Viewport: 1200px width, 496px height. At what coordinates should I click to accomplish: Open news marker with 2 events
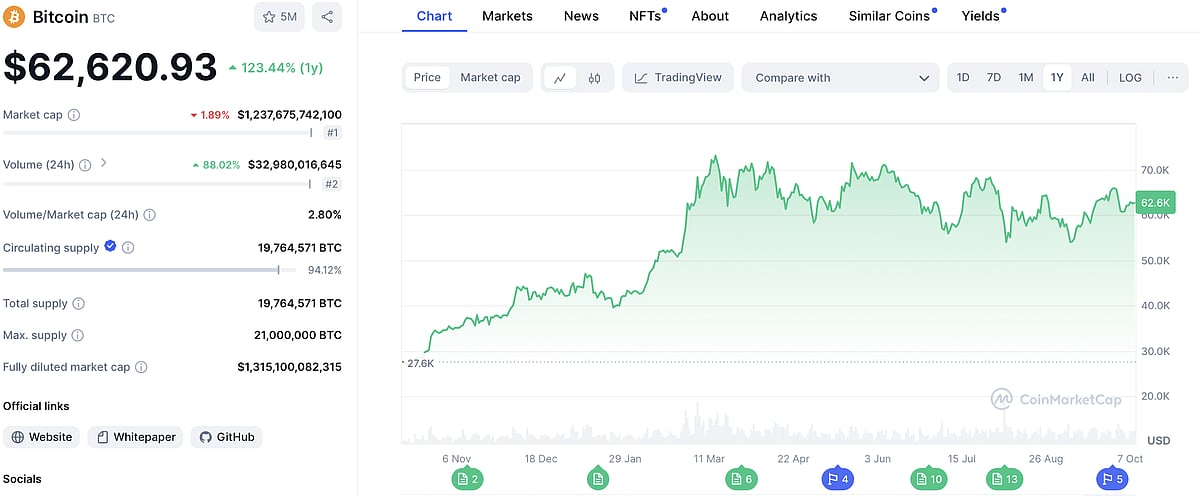tap(468, 480)
